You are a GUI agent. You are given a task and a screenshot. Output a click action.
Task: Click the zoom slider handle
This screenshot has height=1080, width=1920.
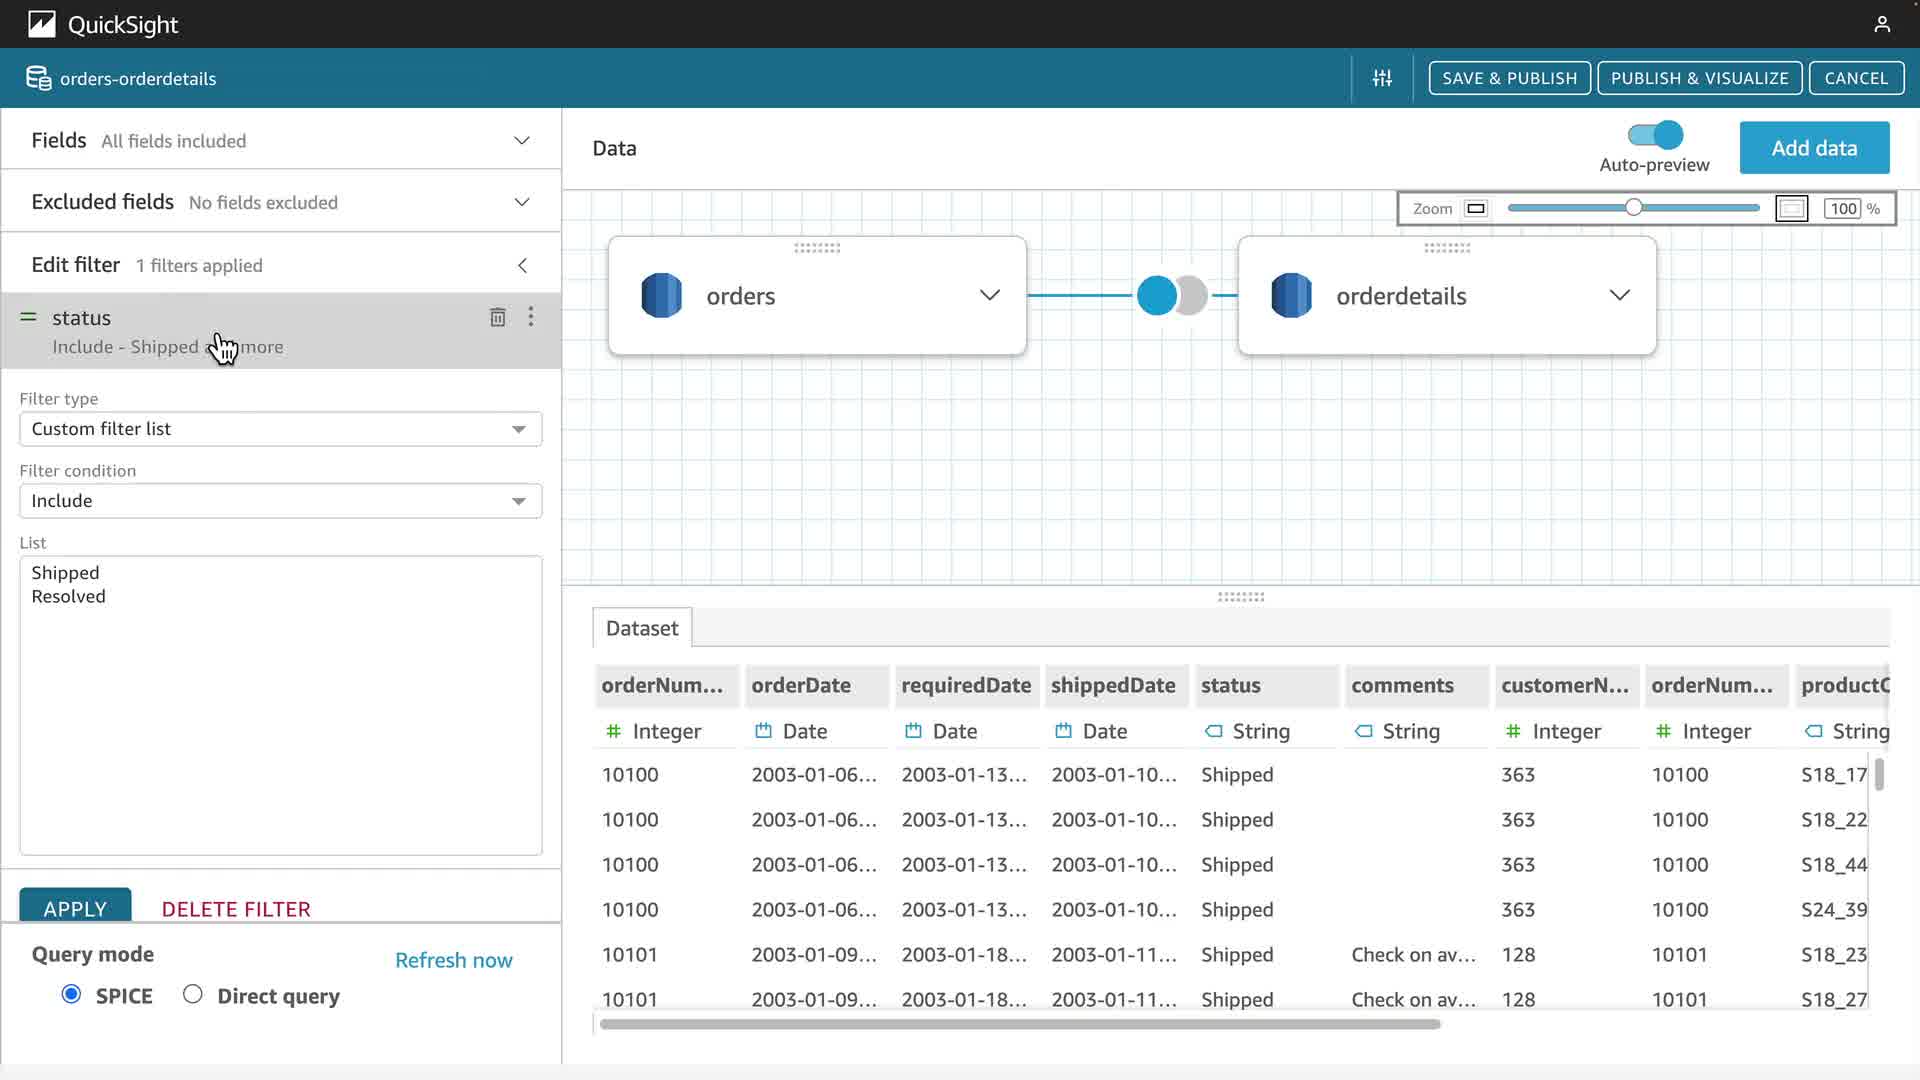(x=1633, y=208)
